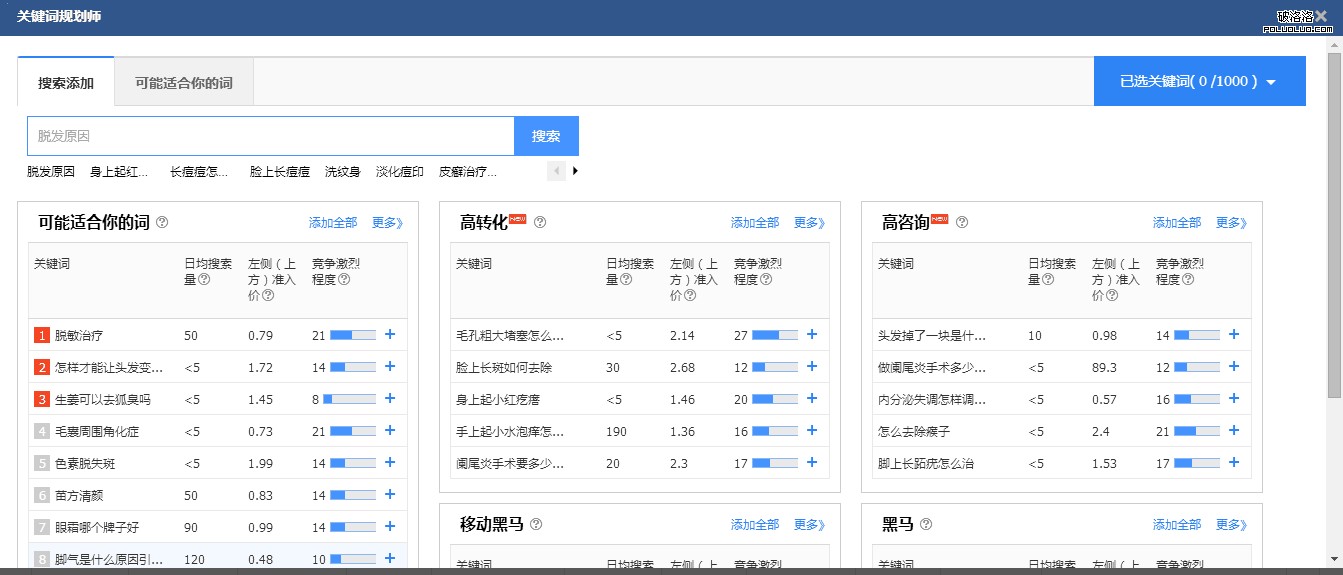Click suggested keyword 洗纹身

click(342, 172)
